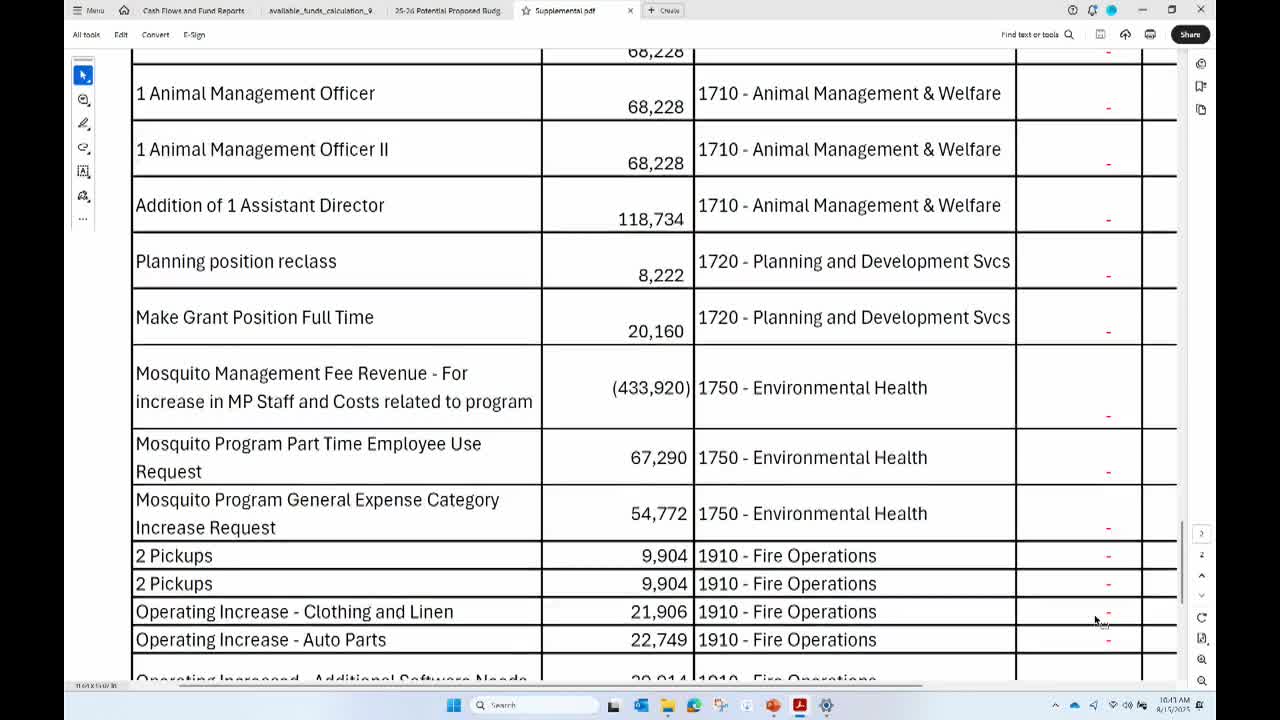Open Outlook from the taskbar
The width and height of the screenshot is (1280, 720).
point(641,705)
